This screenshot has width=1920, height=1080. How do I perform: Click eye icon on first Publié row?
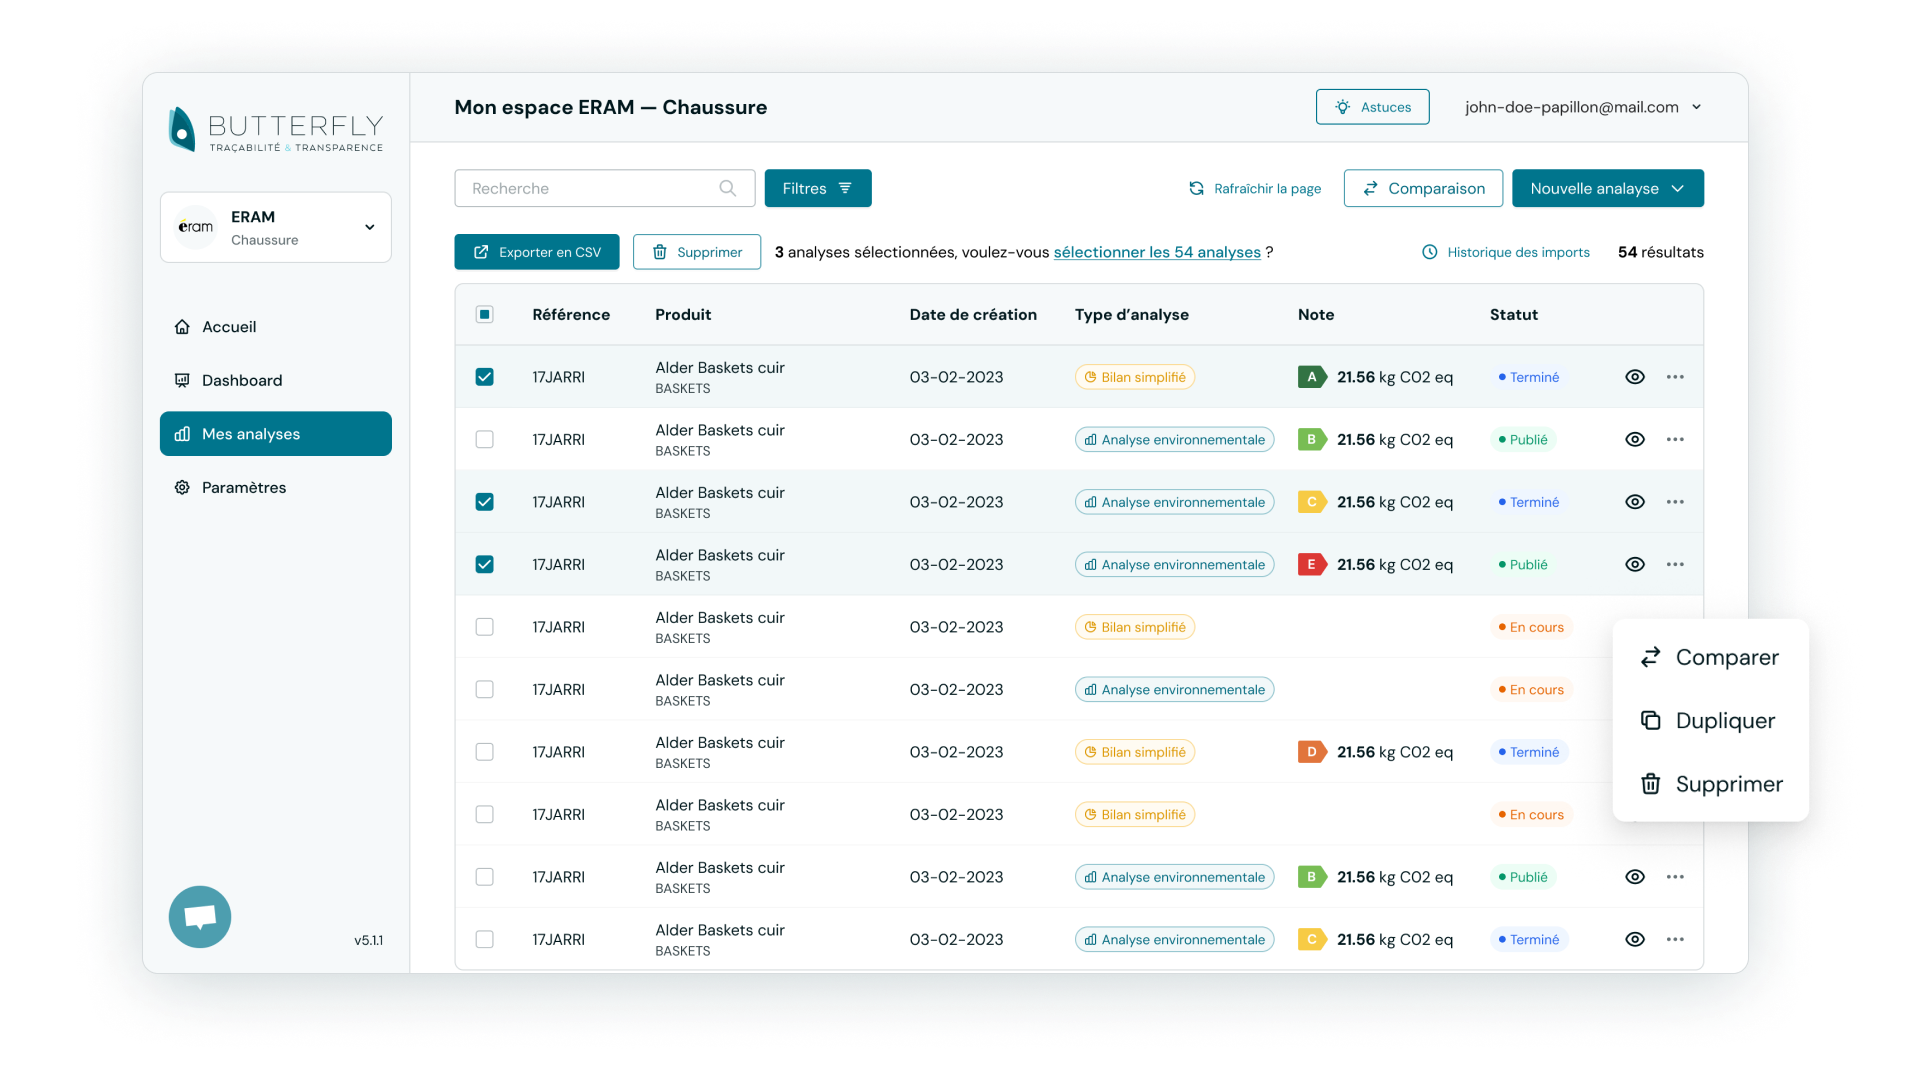tap(1635, 439)
